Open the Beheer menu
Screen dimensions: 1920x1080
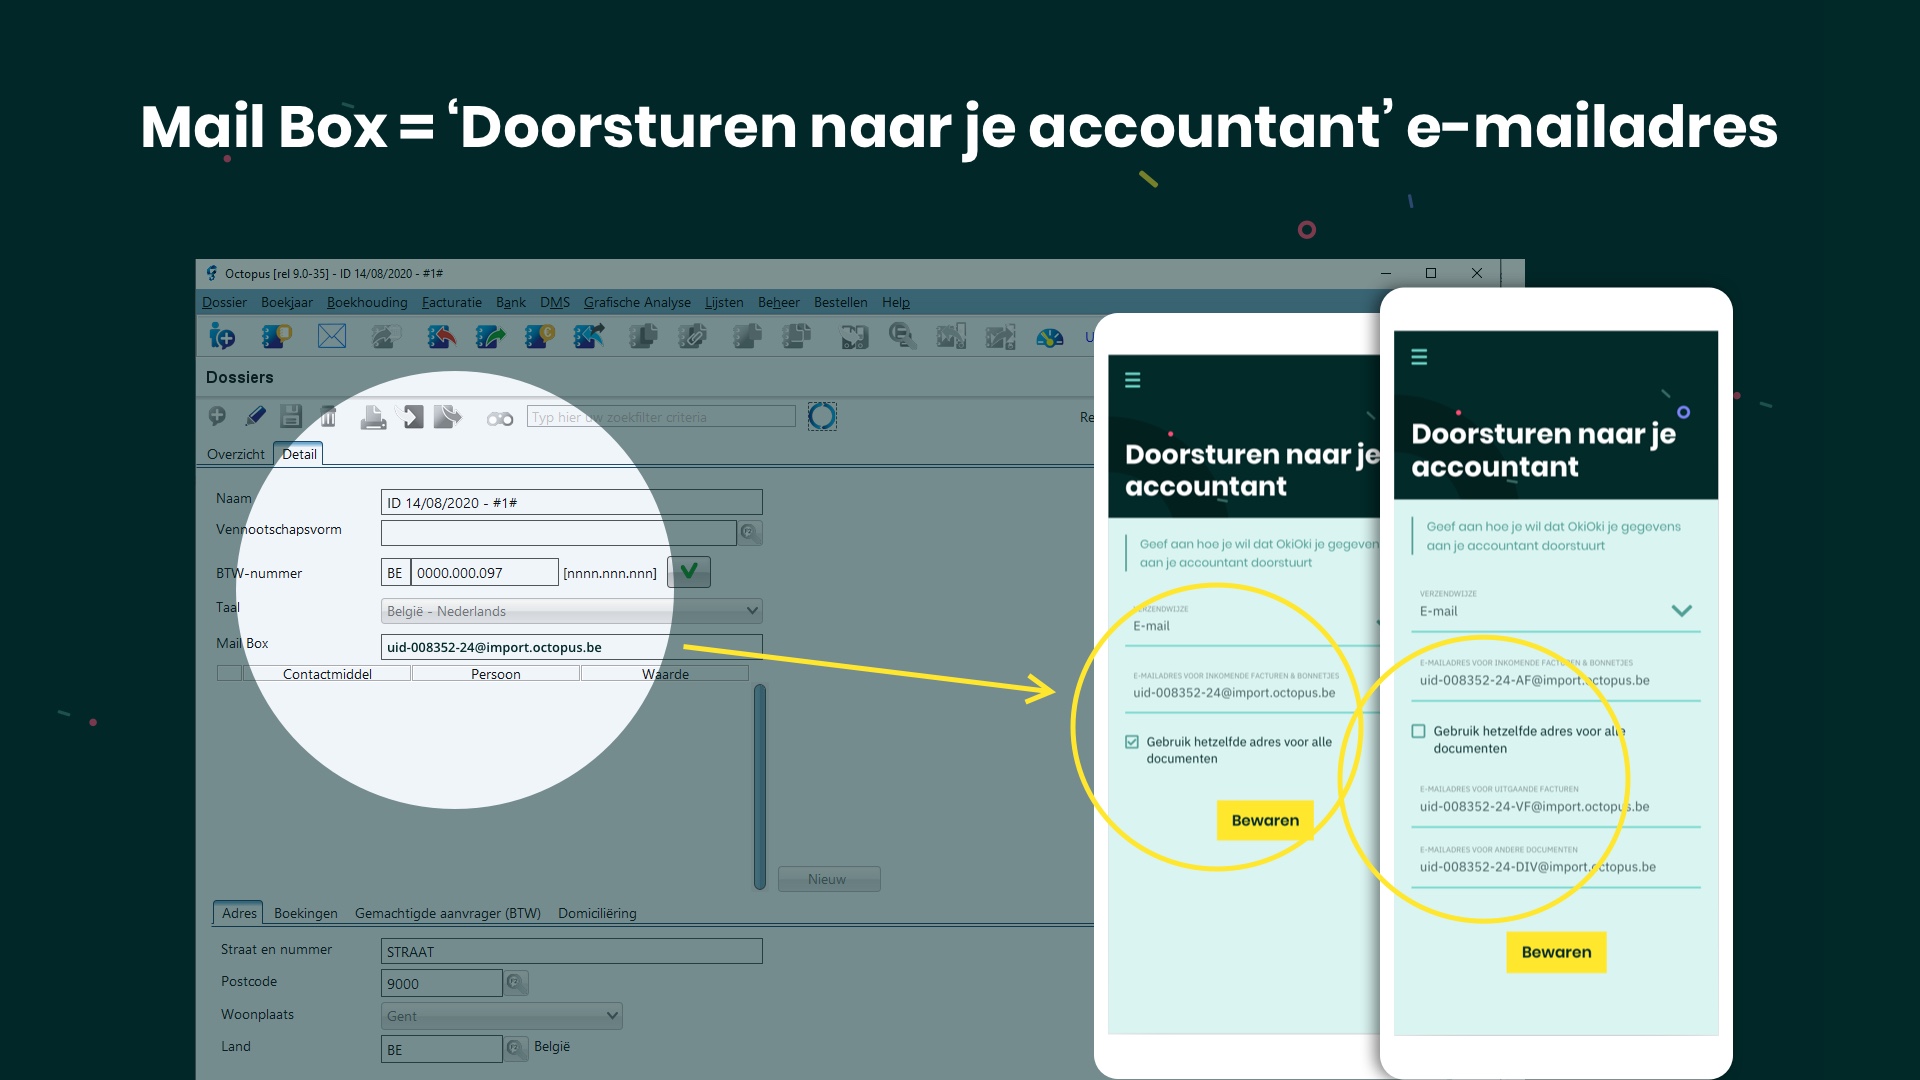[x=779, y=302]
